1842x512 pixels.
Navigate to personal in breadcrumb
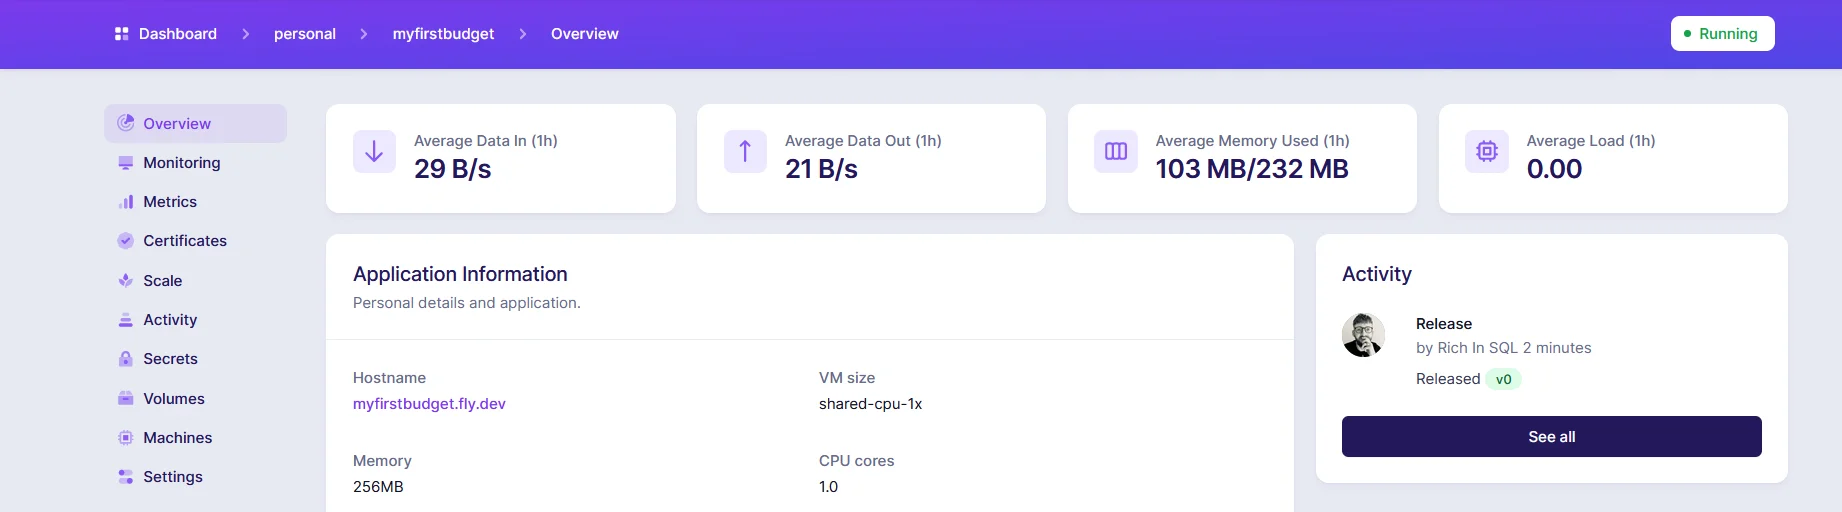click(x=305, y=34)
